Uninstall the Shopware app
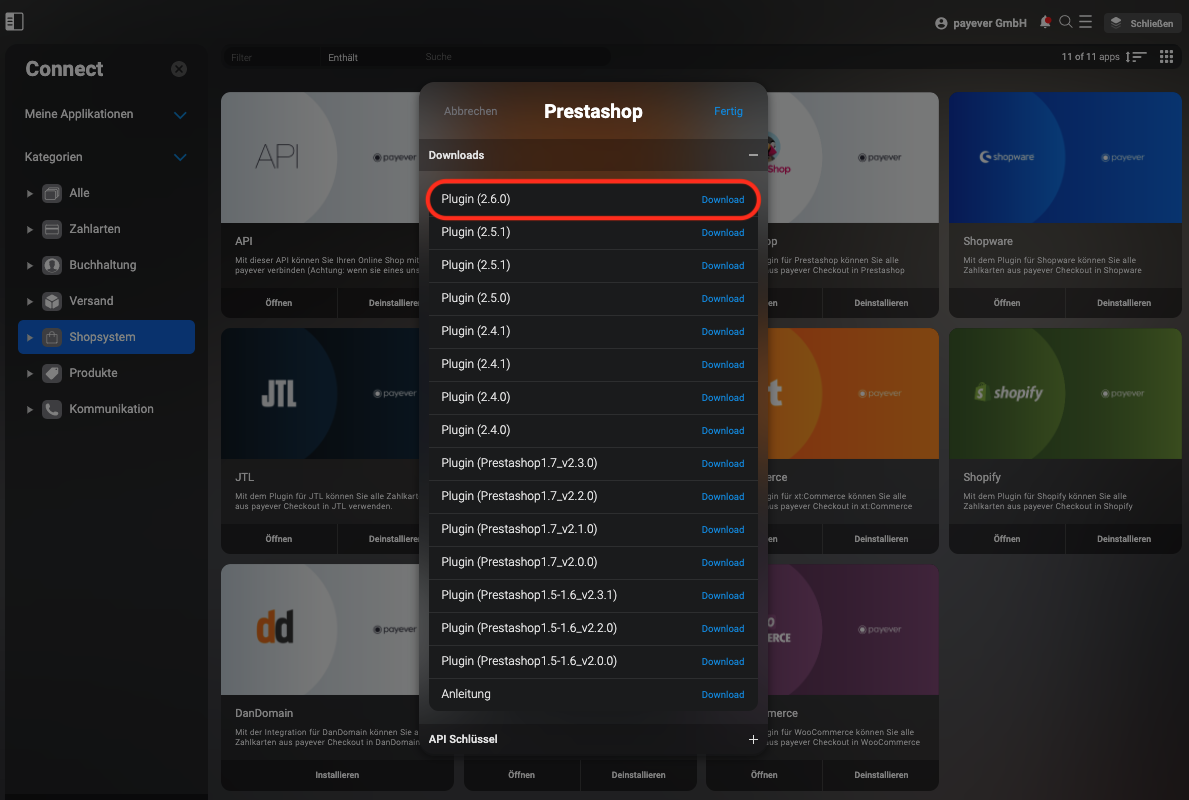The image size is (1189, 800). pos(1124,303)
